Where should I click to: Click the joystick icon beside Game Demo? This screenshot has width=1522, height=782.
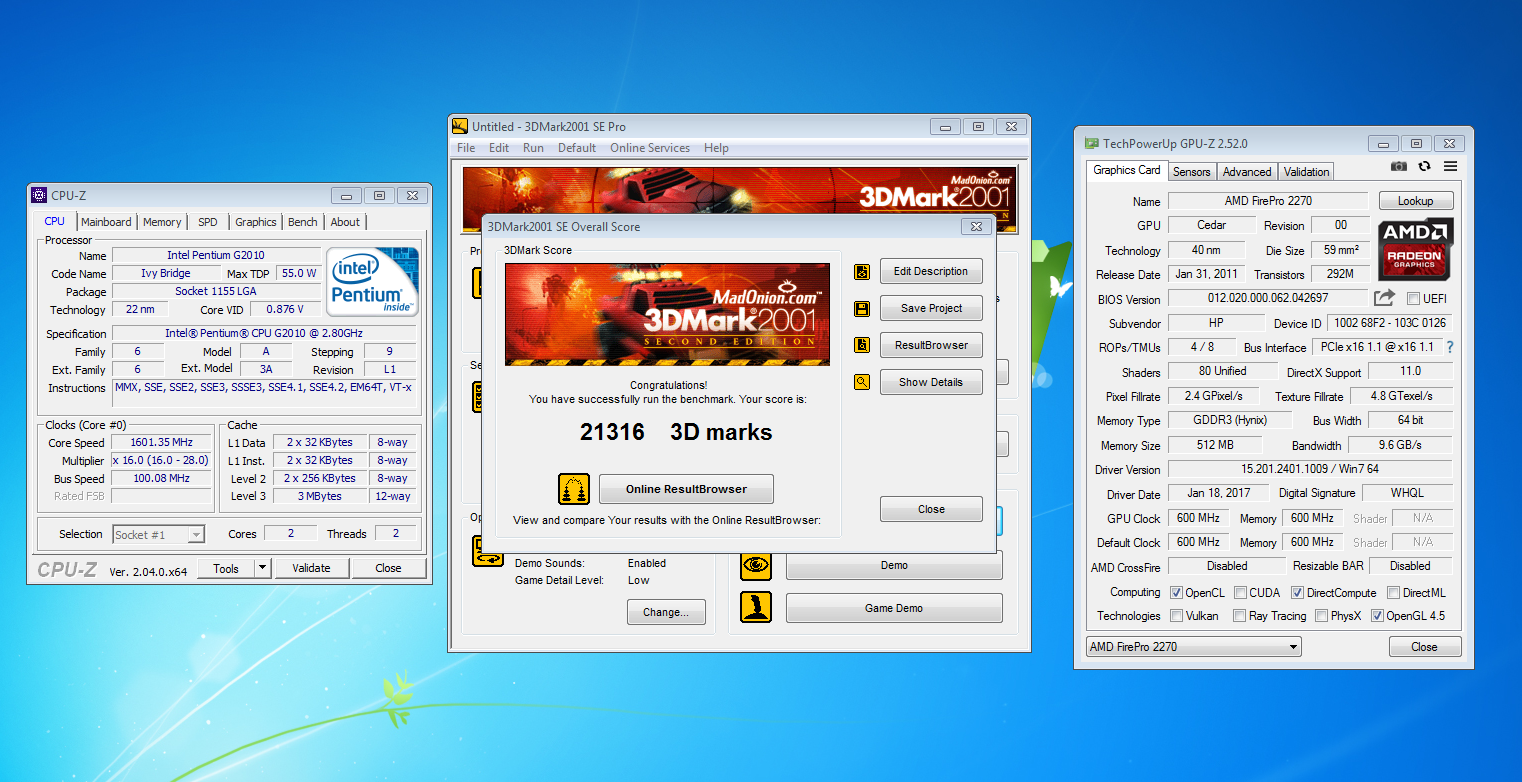click(x=756, y=608)
